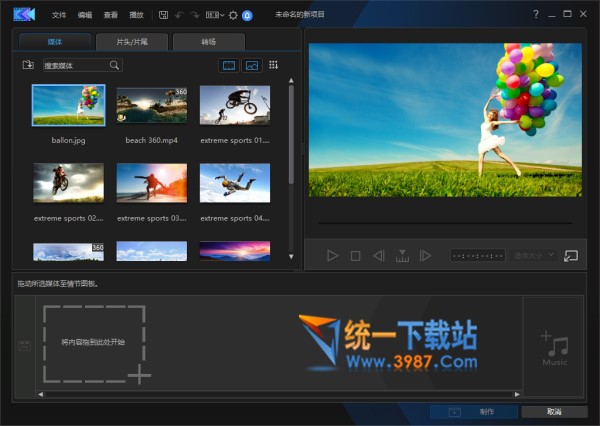Select the extreme sports 01 thumbnail

[x=235, y=105]
